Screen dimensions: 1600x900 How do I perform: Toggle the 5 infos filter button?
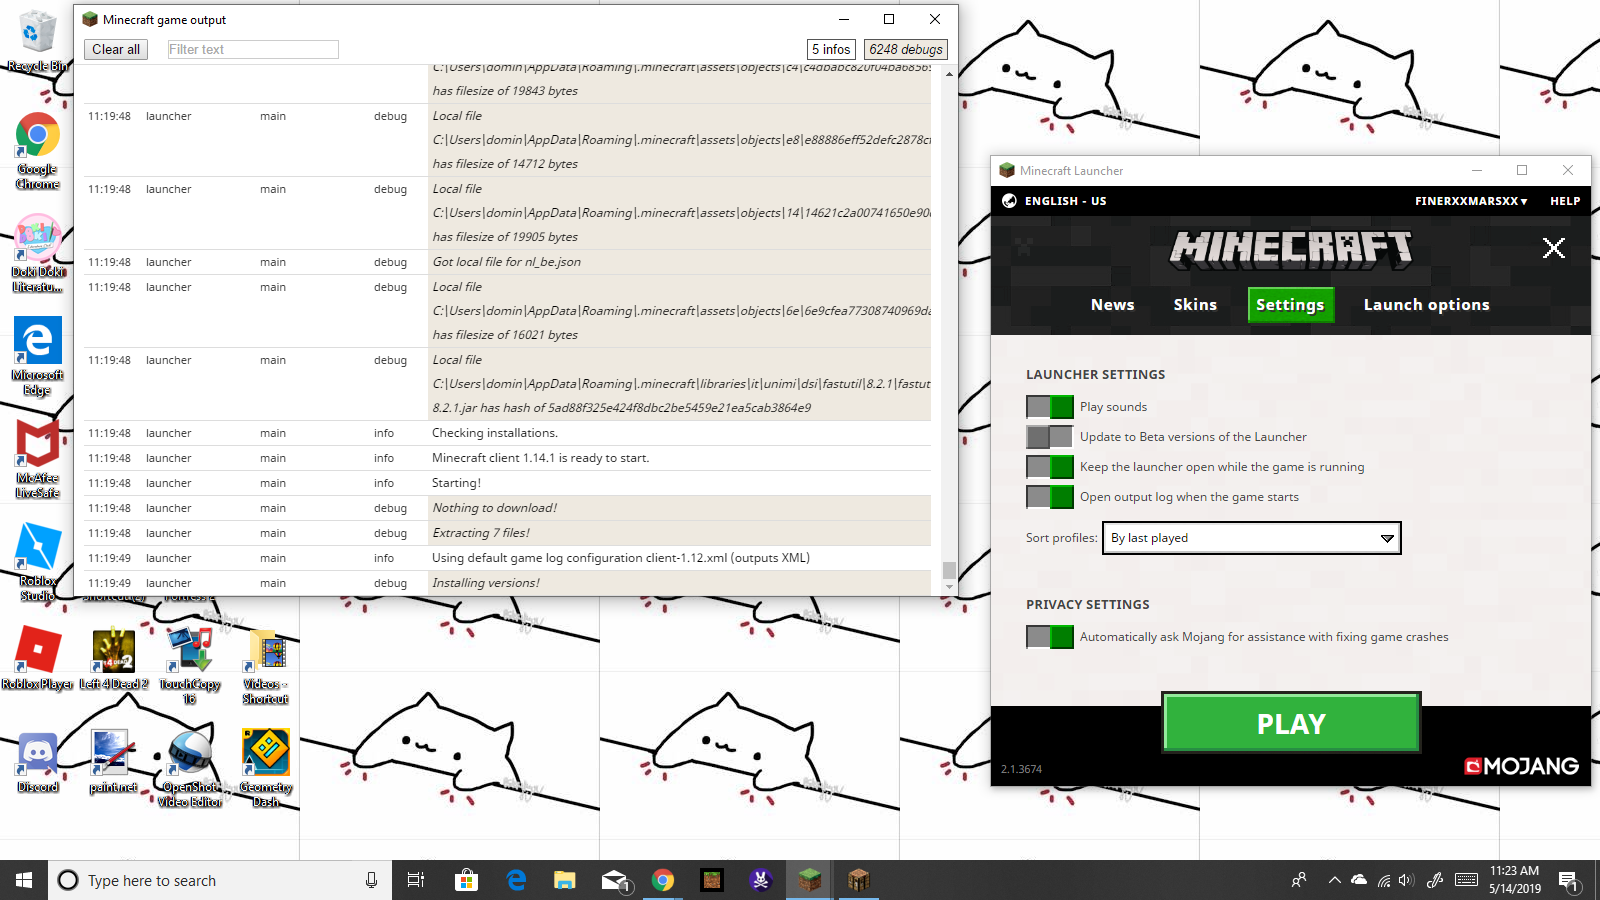pyautogui.click(x=831, y=49)
